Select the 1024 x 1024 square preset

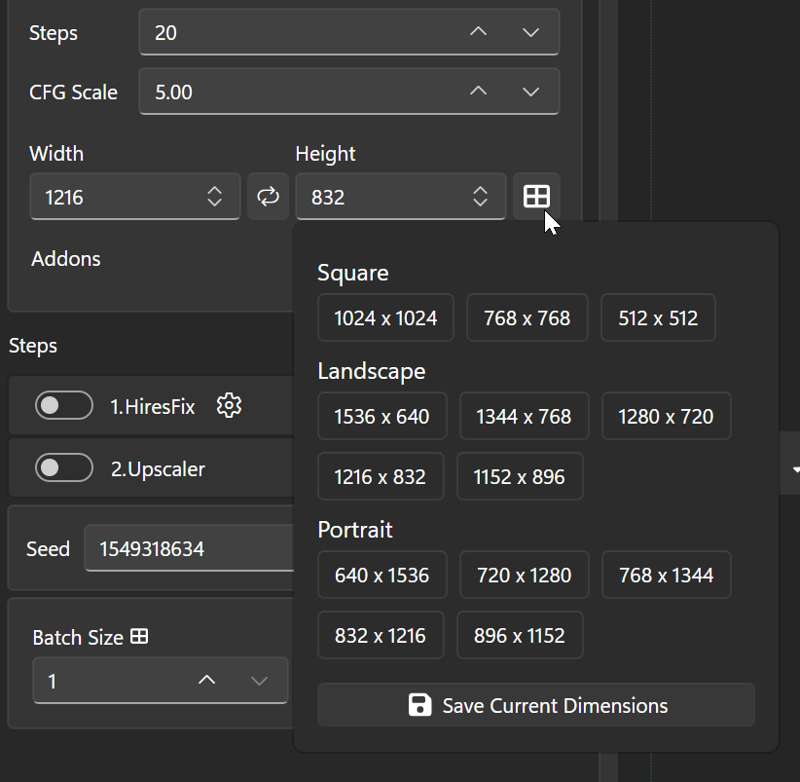tap(385, 318)
